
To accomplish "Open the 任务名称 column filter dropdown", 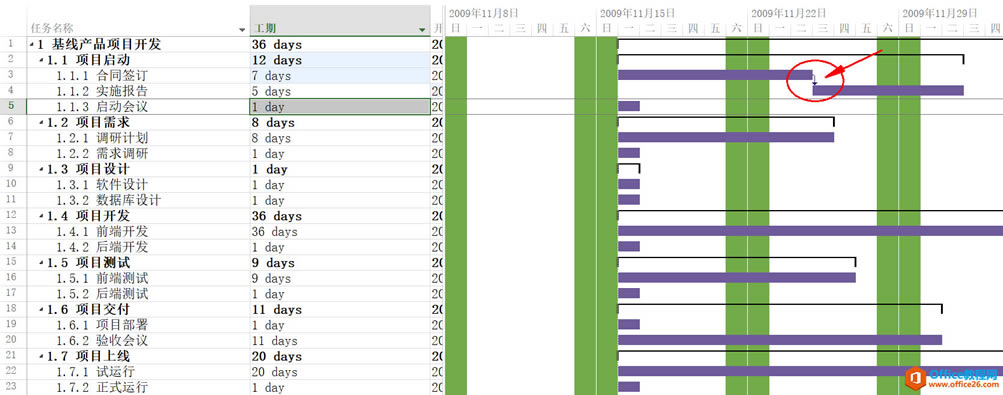I will (242, 30).
